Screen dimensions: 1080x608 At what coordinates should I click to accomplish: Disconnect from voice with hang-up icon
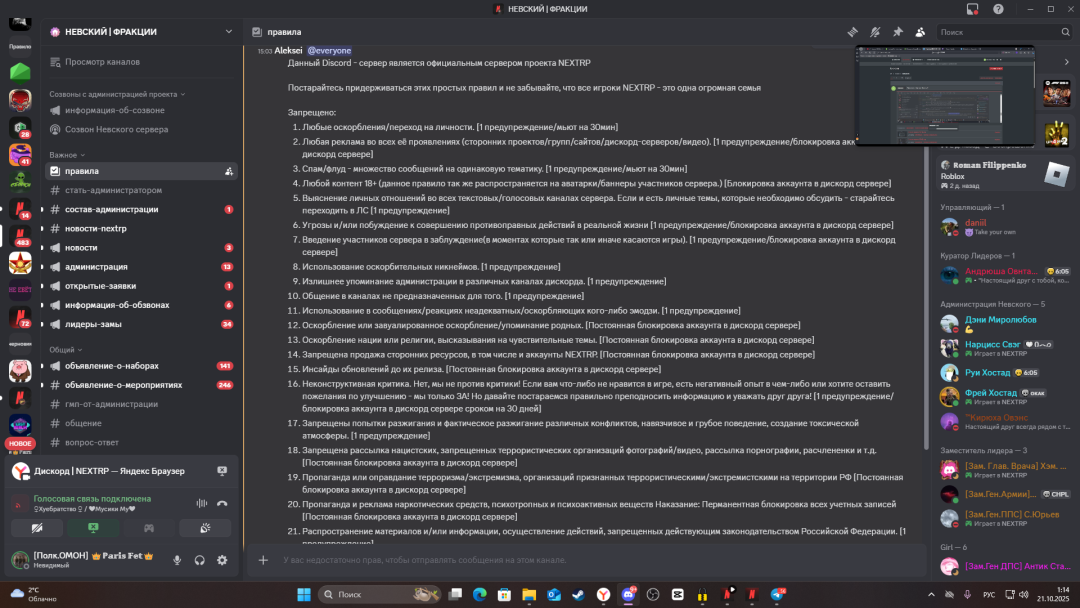[222, 503]
